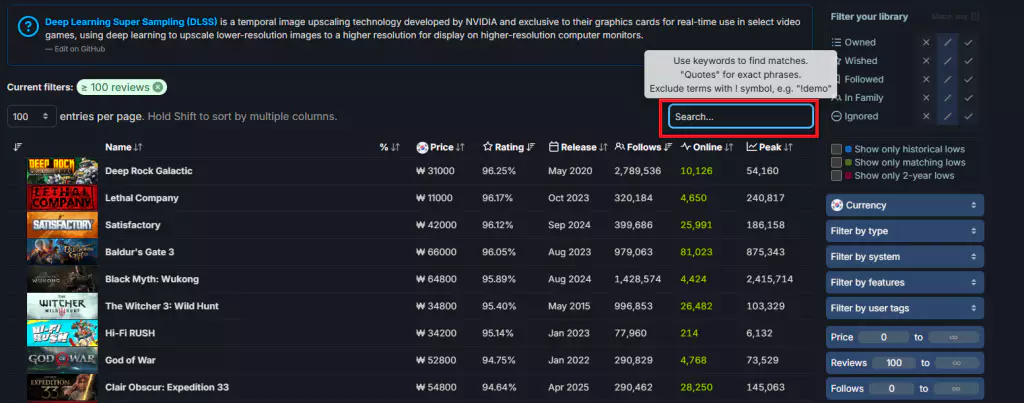Screen dimensions: 1024x403
Task: Click the include checkmark for Owned
Action: coord(968,42)
